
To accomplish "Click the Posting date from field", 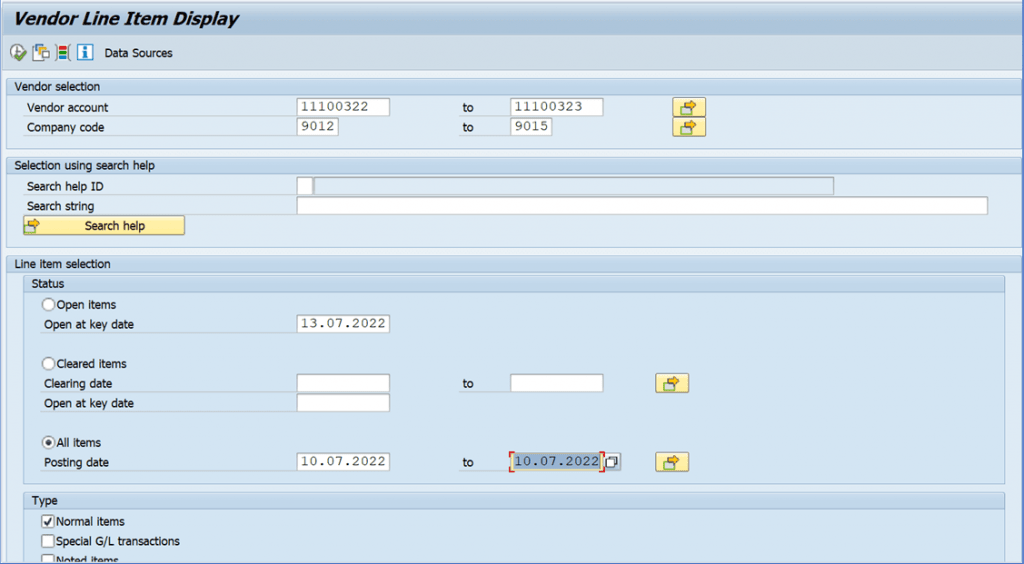I will click(343, 462).
